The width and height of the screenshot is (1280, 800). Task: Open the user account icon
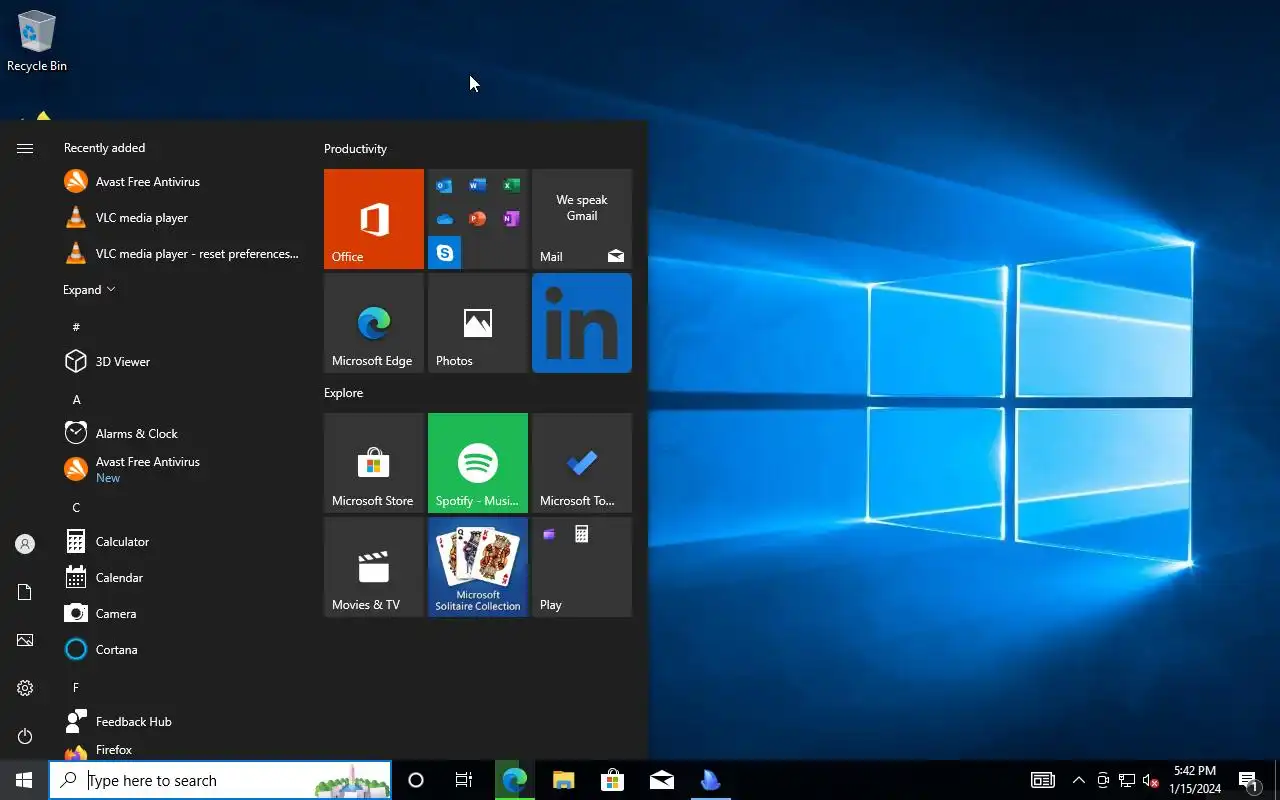tap(25, 544)
